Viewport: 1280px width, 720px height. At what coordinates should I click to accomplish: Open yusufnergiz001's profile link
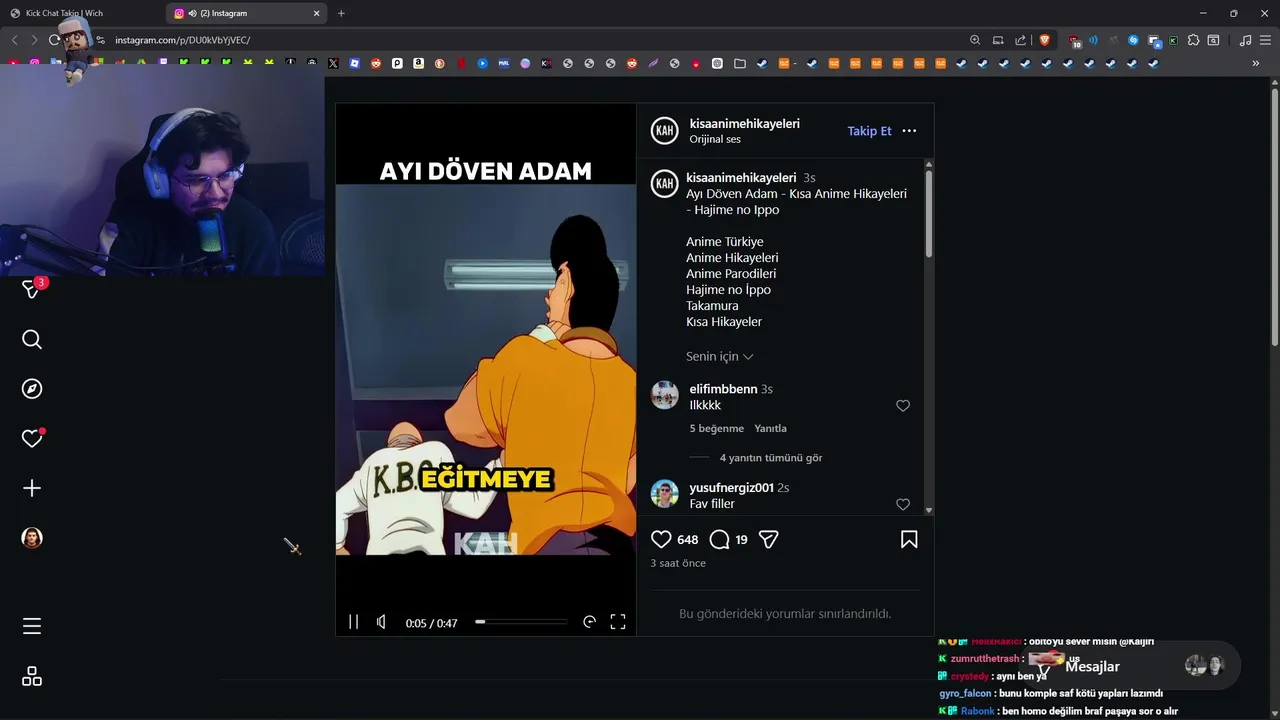pos(731,488)
